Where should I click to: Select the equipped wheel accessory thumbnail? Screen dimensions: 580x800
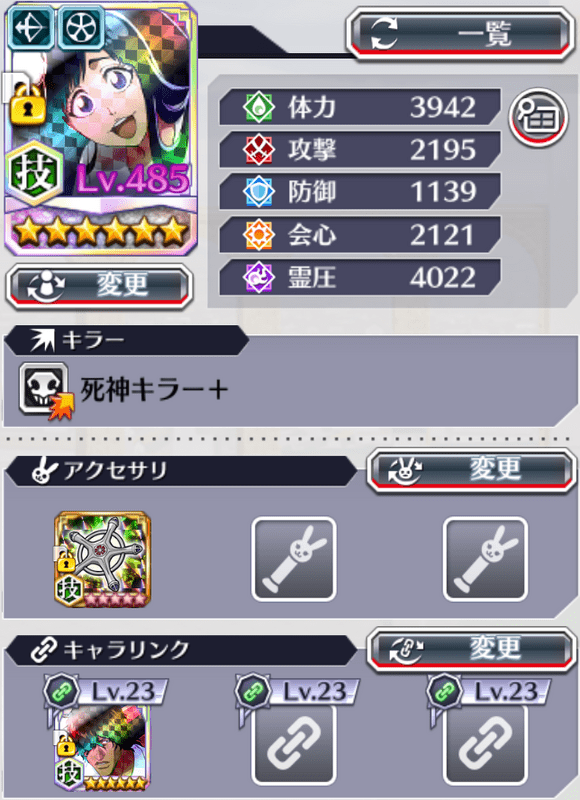tap(103, 559)
